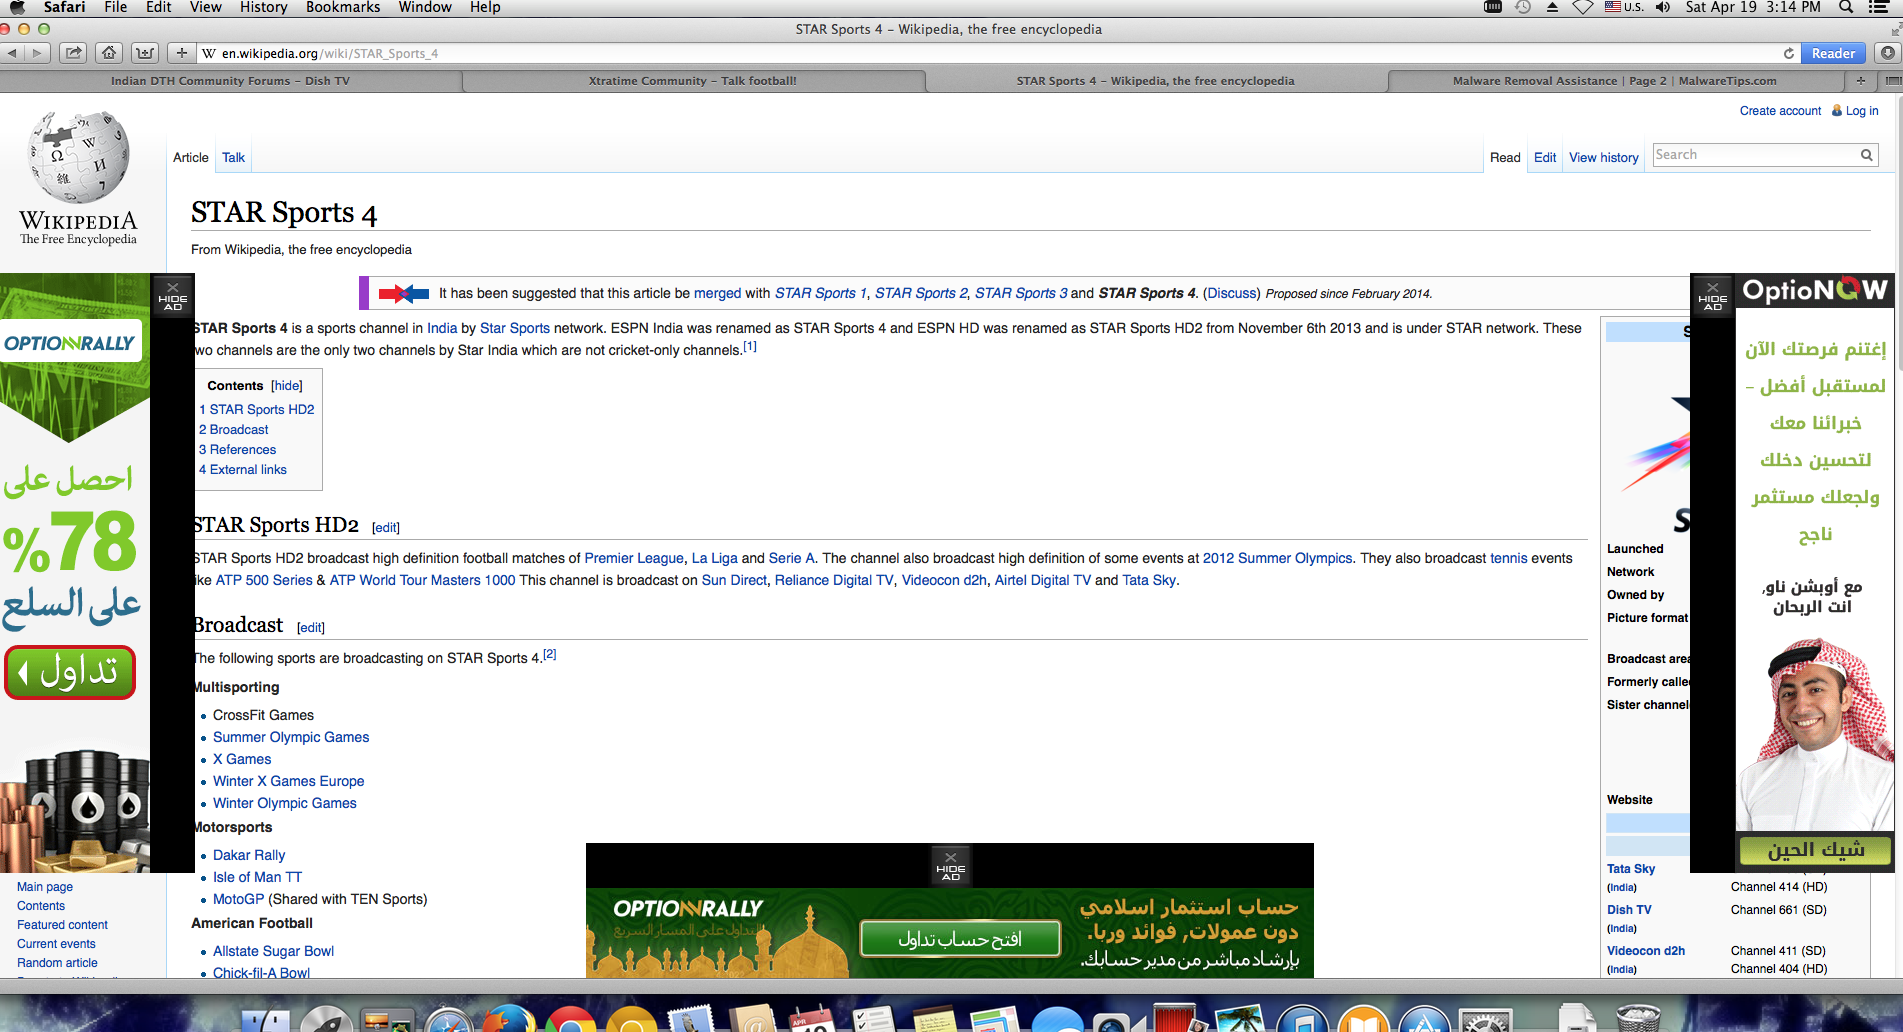Click the Home icon in Safari toolbar
The height and width of the screenshot is (1032, 1903).
[x=109, y=53]
